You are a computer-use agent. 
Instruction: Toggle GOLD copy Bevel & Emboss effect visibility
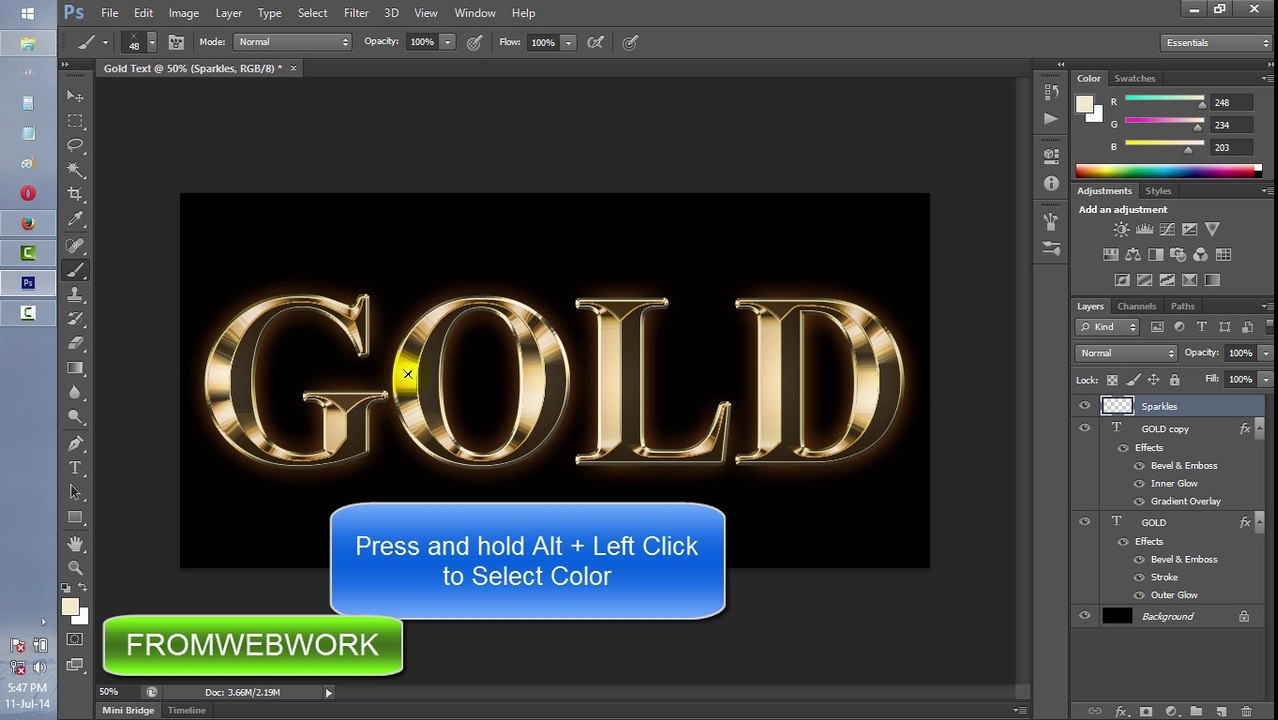[1139, 466]
